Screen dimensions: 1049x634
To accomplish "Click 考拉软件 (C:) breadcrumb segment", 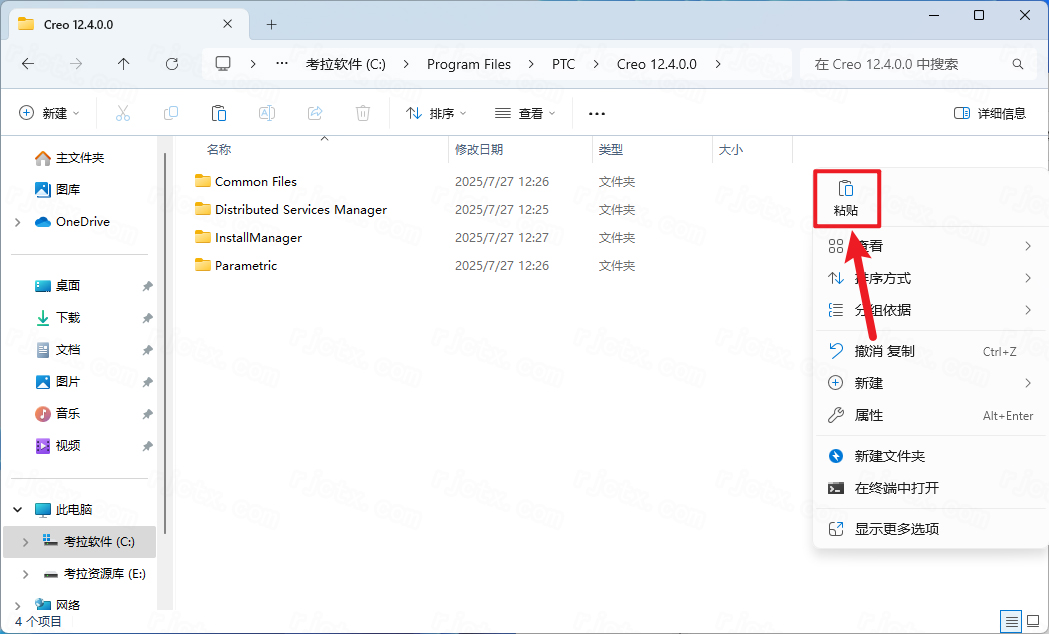I will pyautogui.click(x=346, y=64).
